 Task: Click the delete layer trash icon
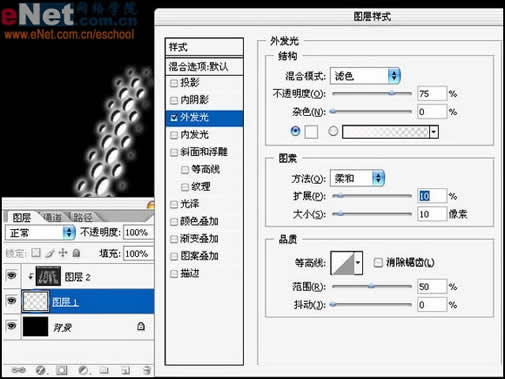point(147,370)
